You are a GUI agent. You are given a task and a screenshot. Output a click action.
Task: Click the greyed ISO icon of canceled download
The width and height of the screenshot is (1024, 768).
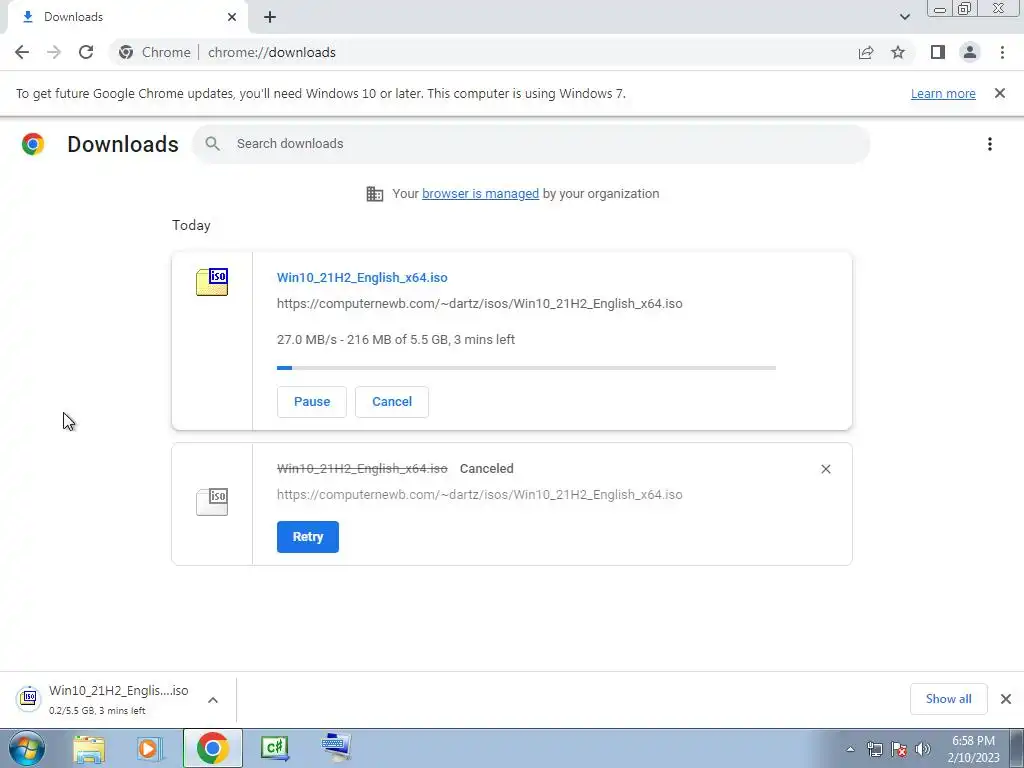(x=212, y=502)
